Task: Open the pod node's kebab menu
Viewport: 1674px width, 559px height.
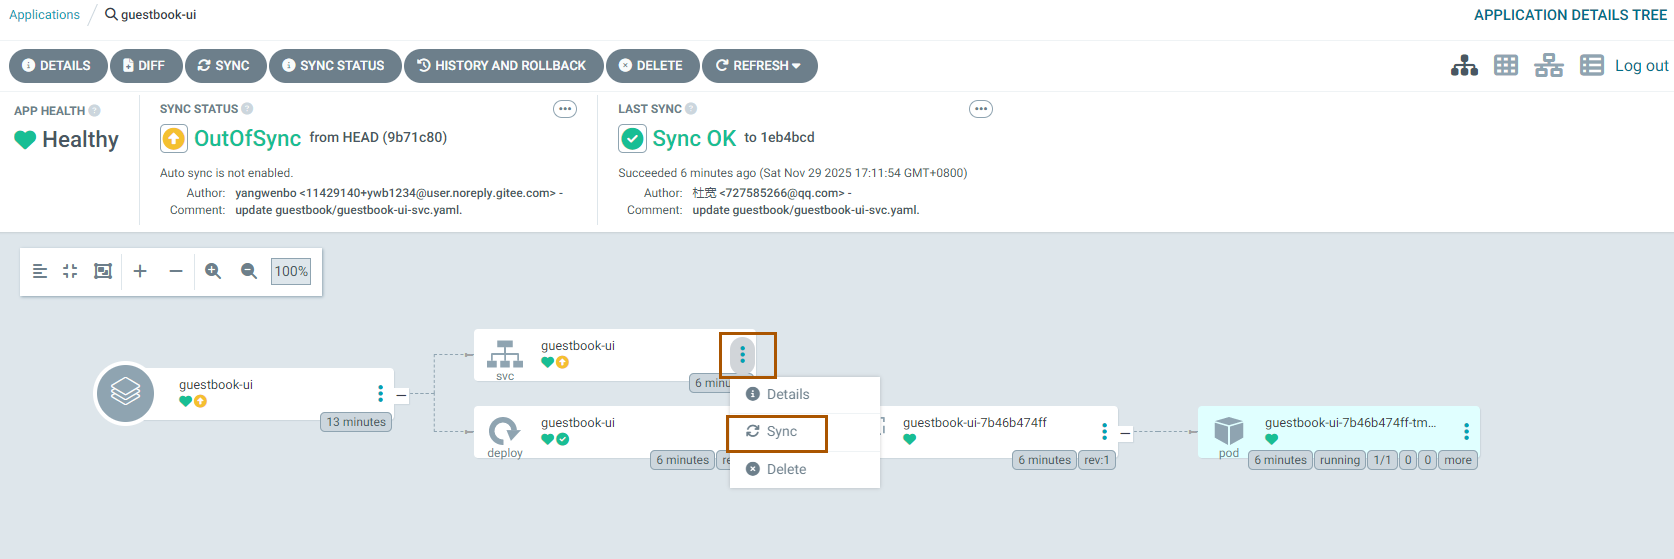Action: click(1466, 431)
